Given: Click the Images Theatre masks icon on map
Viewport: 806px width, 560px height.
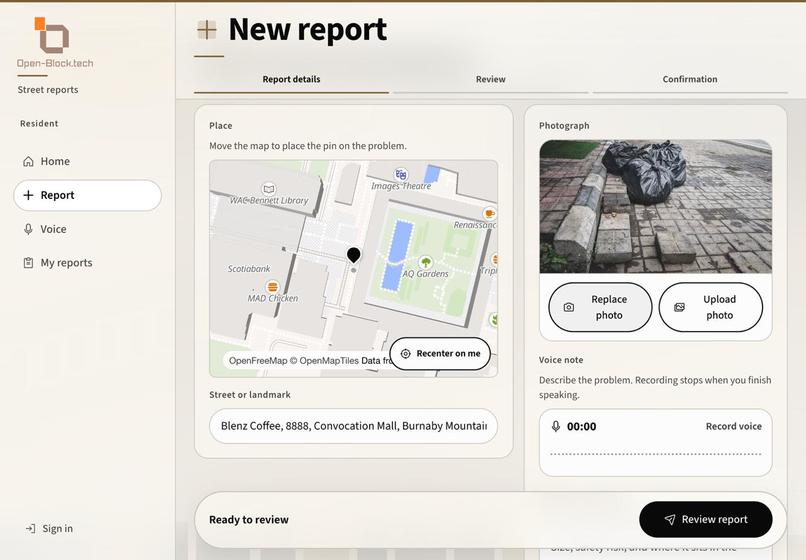Looking at the screenshot, I should 401,174.
